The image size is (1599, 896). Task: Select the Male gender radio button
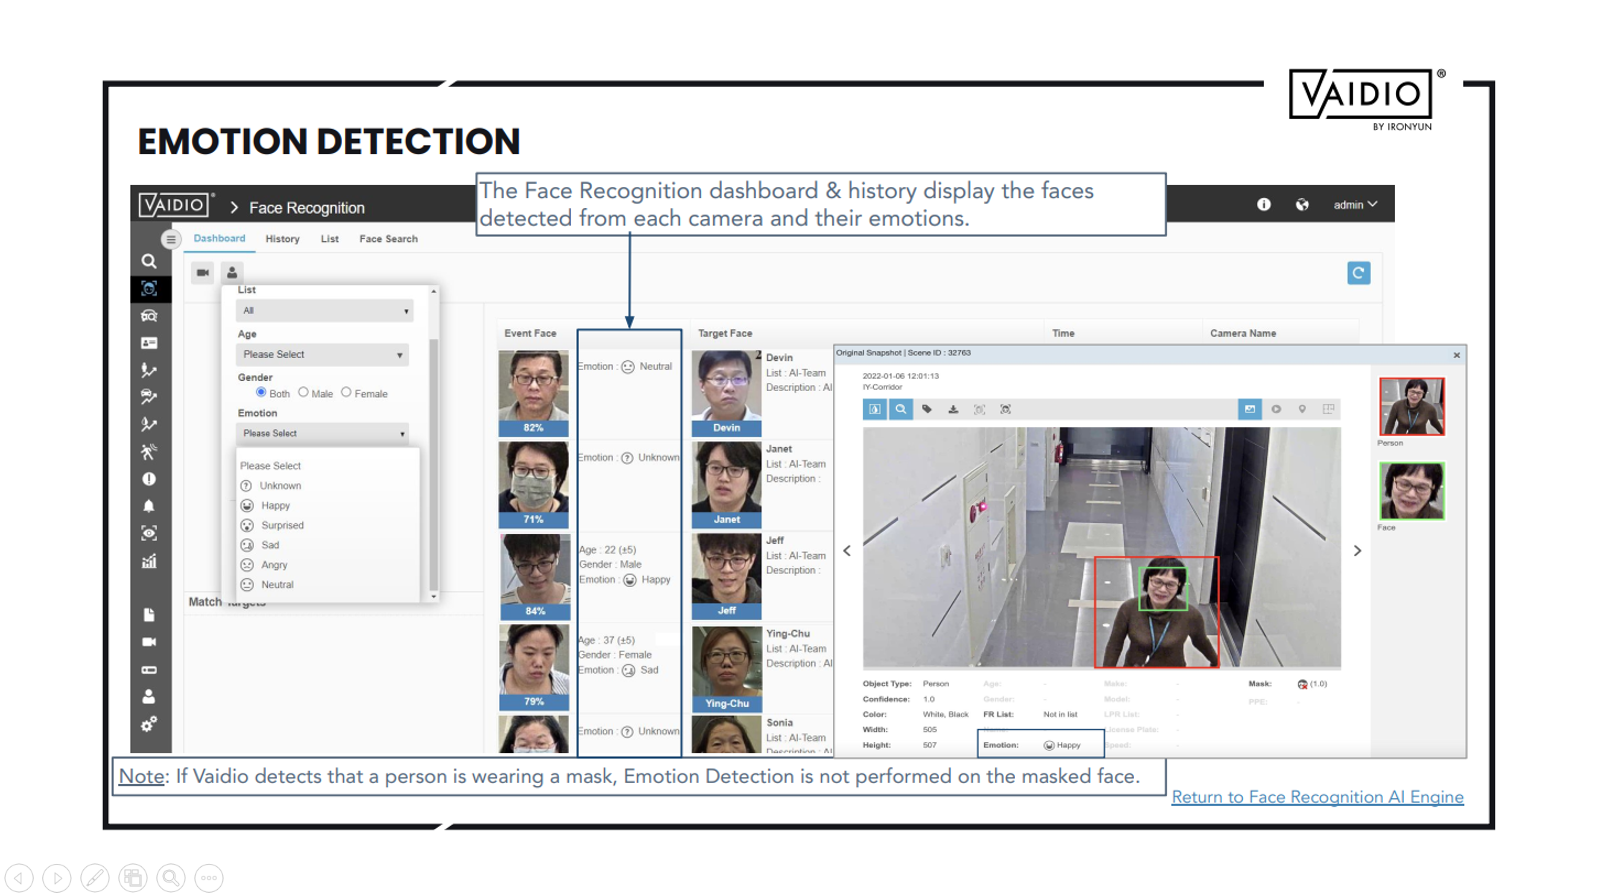pyautogui.click(x=303, y=392)
